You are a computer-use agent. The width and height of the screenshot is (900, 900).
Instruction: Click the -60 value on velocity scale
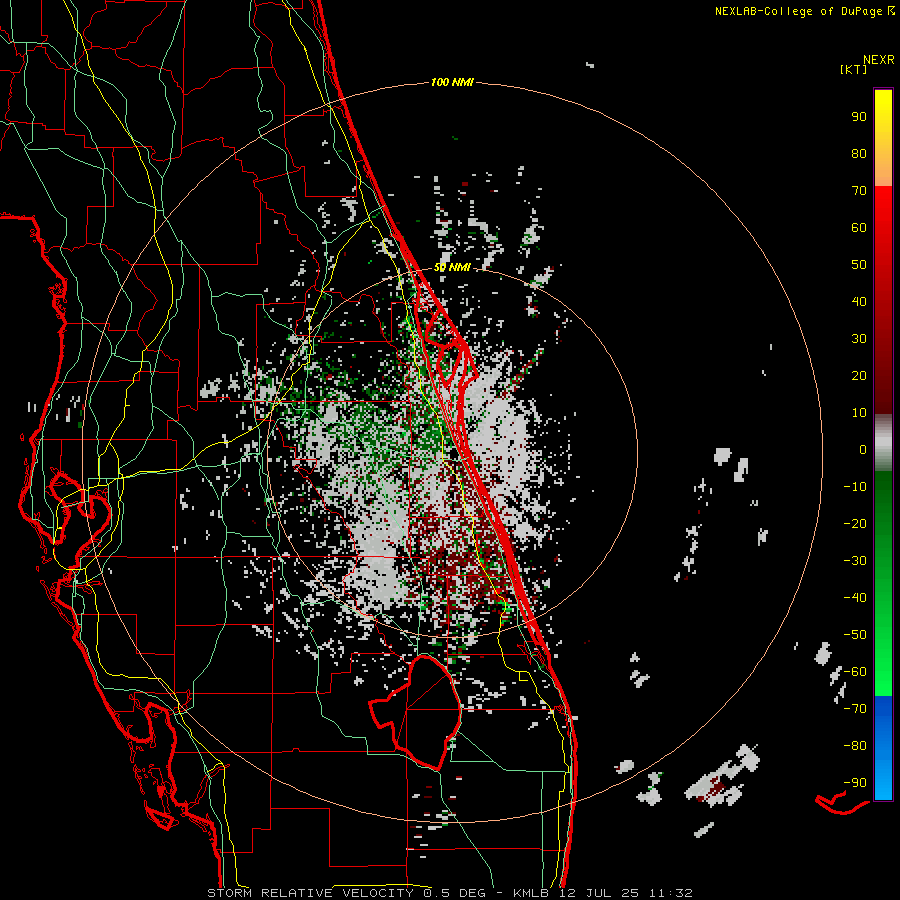pos(855,672)
